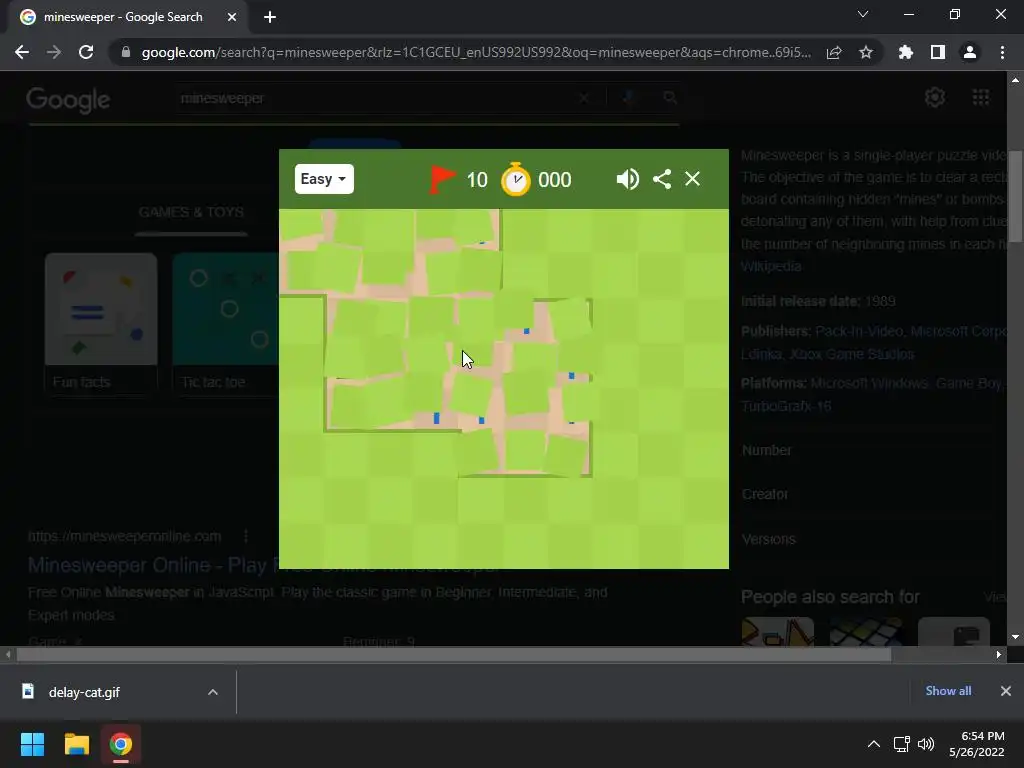
Task: Mute the Minesweeper game sound
Action: coord(627,179)
